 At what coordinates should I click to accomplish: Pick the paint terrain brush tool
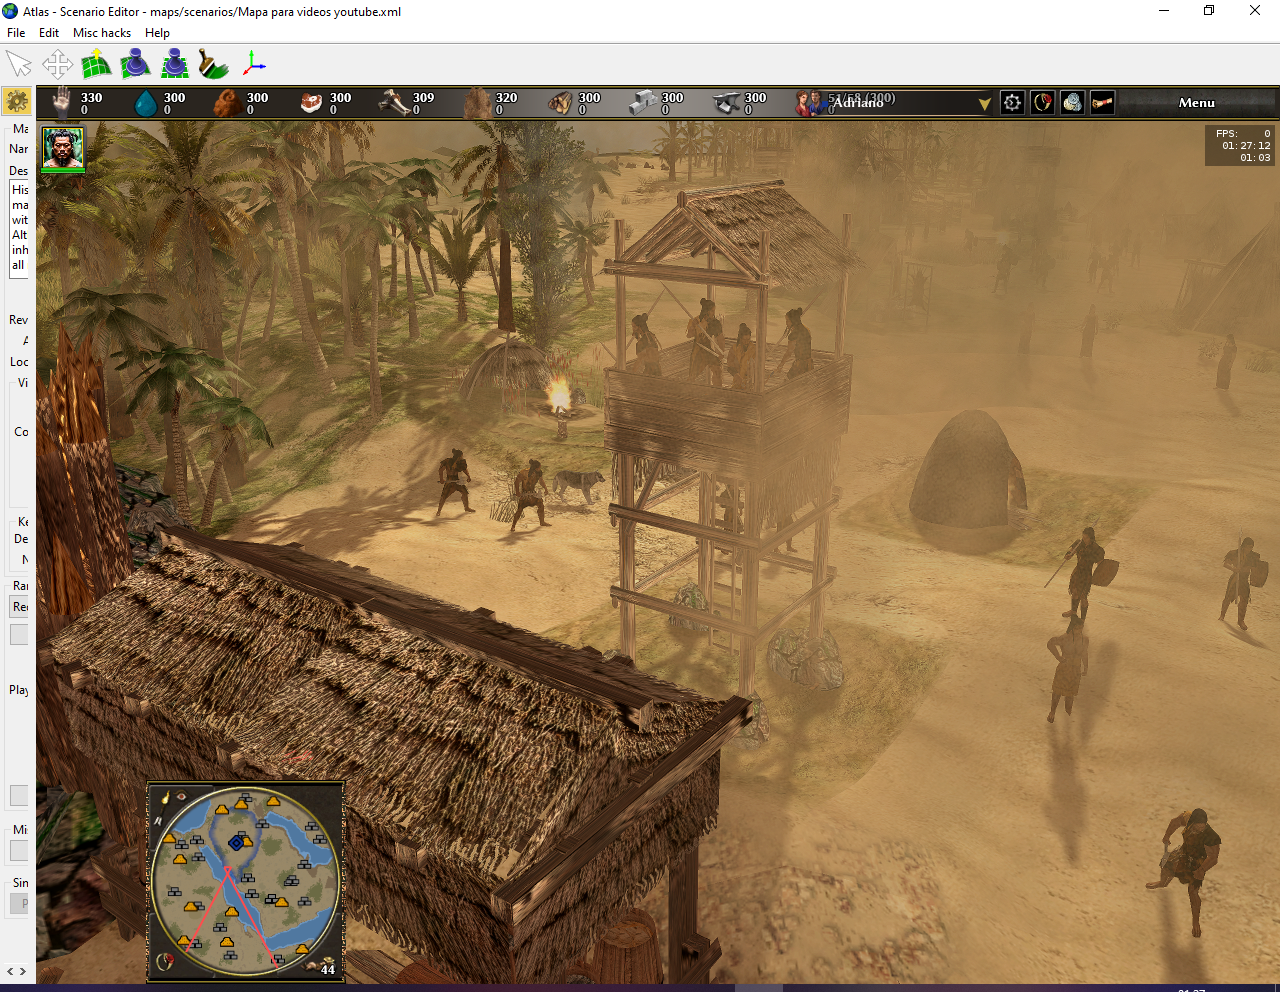[213, 65]
